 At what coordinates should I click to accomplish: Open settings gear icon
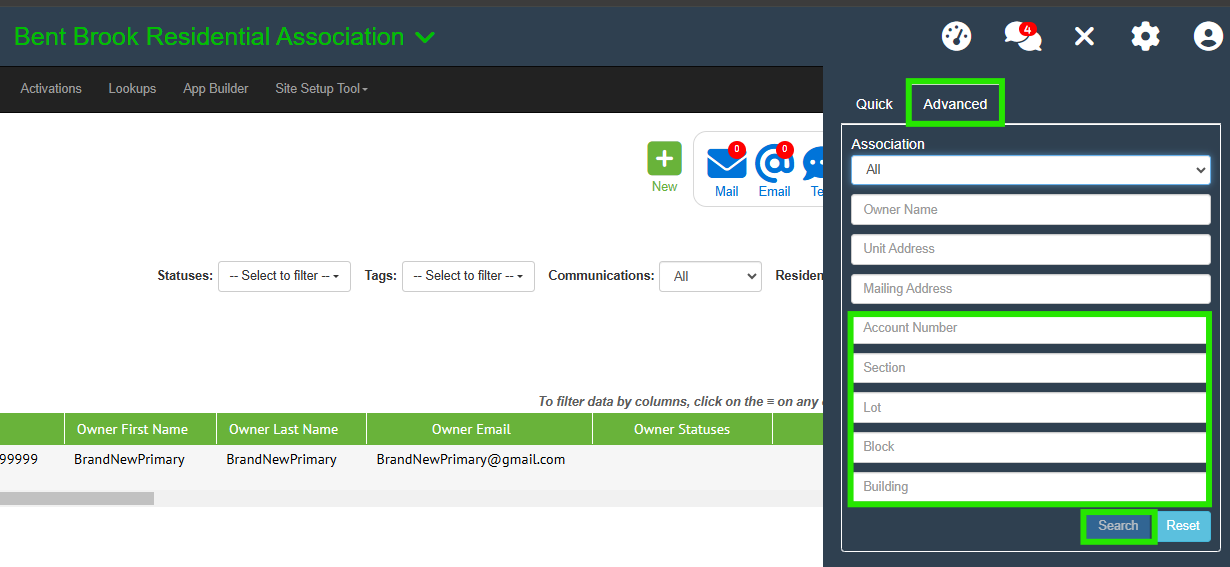(1145, 37)
